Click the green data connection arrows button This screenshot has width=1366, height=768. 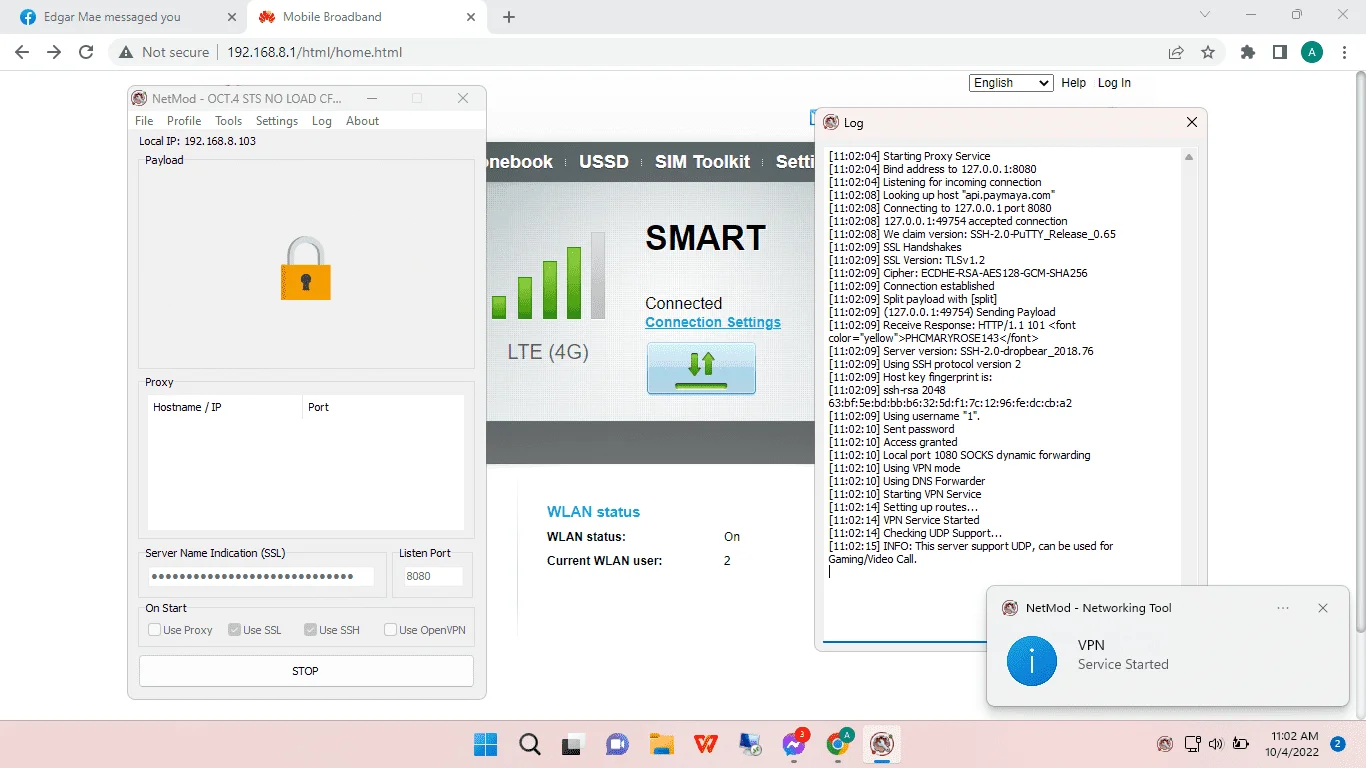coord(701,368)
